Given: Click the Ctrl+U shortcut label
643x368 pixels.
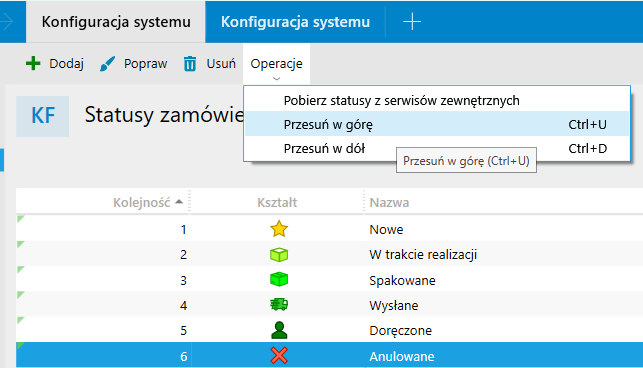Looking at the screenshot, I should tap(587, 124).
